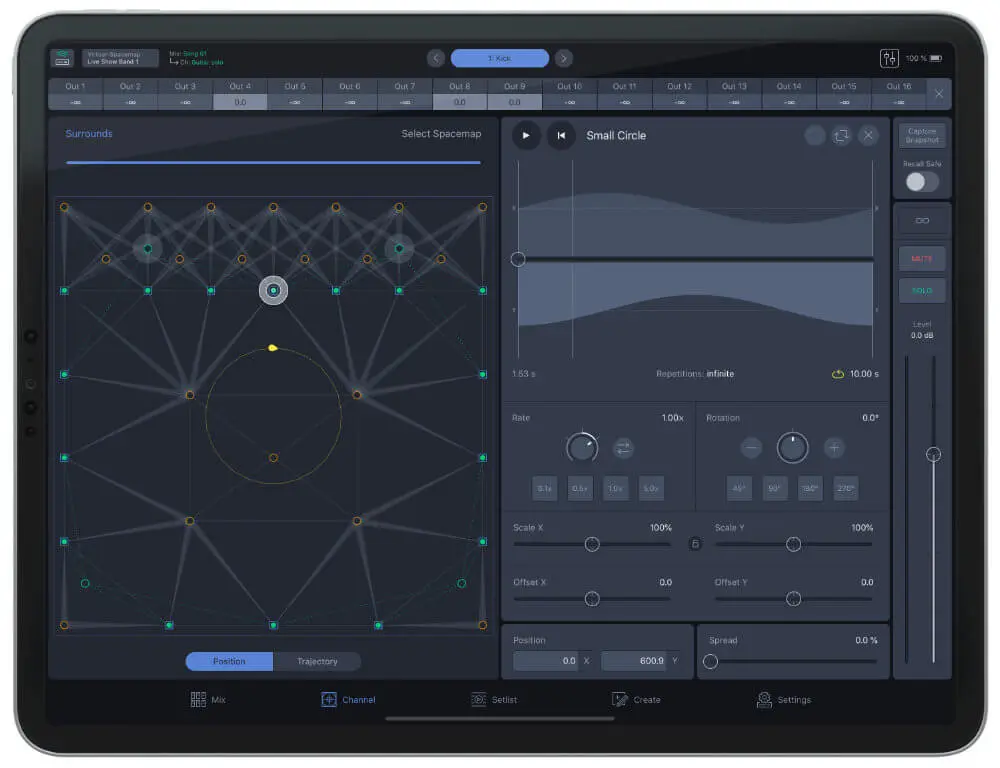Mute the Kick channel
Image resolution: width=1000 pixels, height=768 pixels.
tap(922, 258)
